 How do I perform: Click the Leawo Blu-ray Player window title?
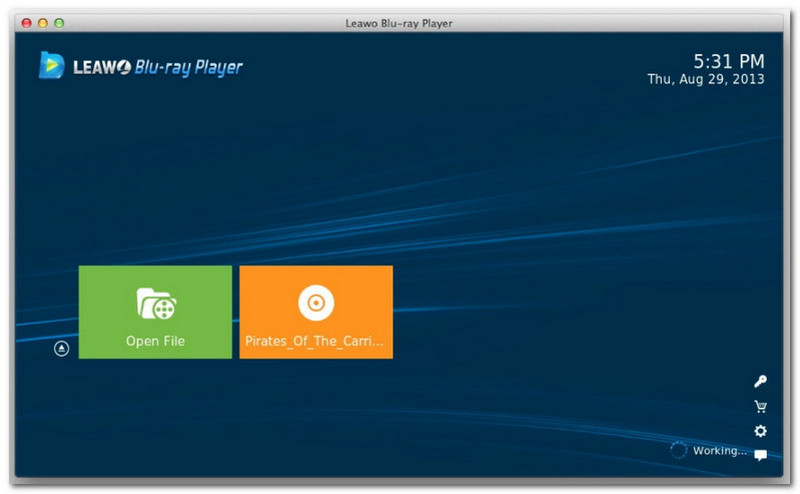point(400,22)
